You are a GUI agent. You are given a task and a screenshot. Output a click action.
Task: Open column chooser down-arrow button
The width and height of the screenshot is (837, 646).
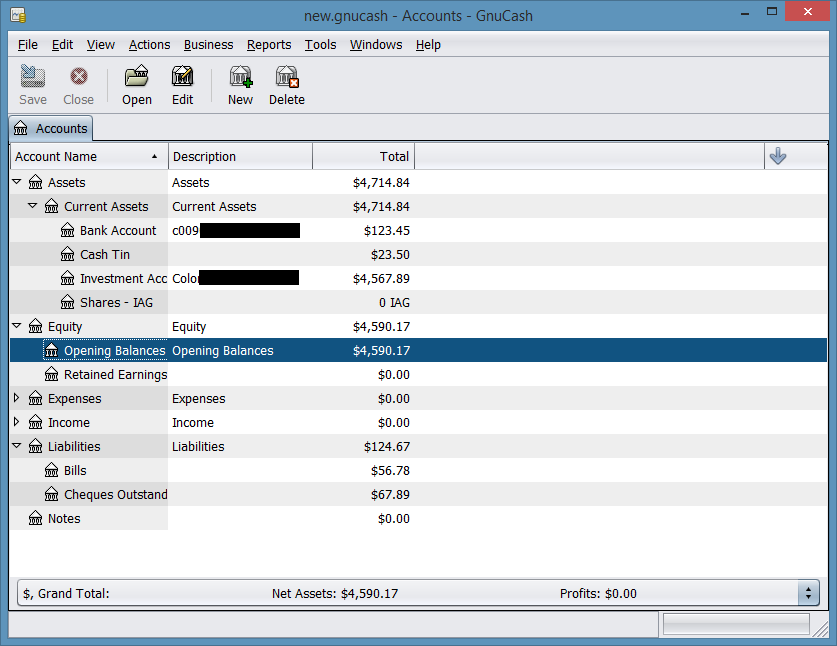(x=778, y=156)
